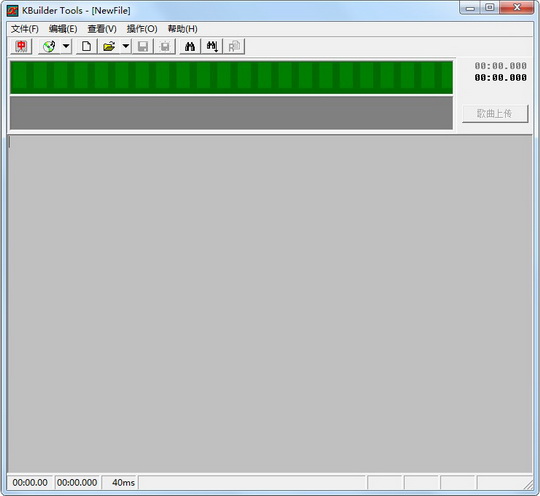Click the grayed replace icon
Image resolution: width=540 pixels, height=496 pixels.
click(x=234, y=46)
